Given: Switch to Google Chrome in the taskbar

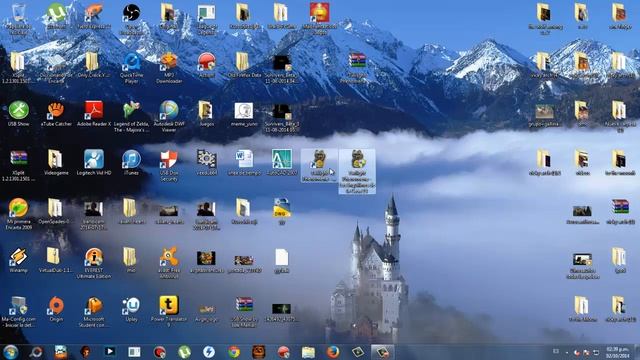Looking at the screenshot, I should tap(234, 352).
